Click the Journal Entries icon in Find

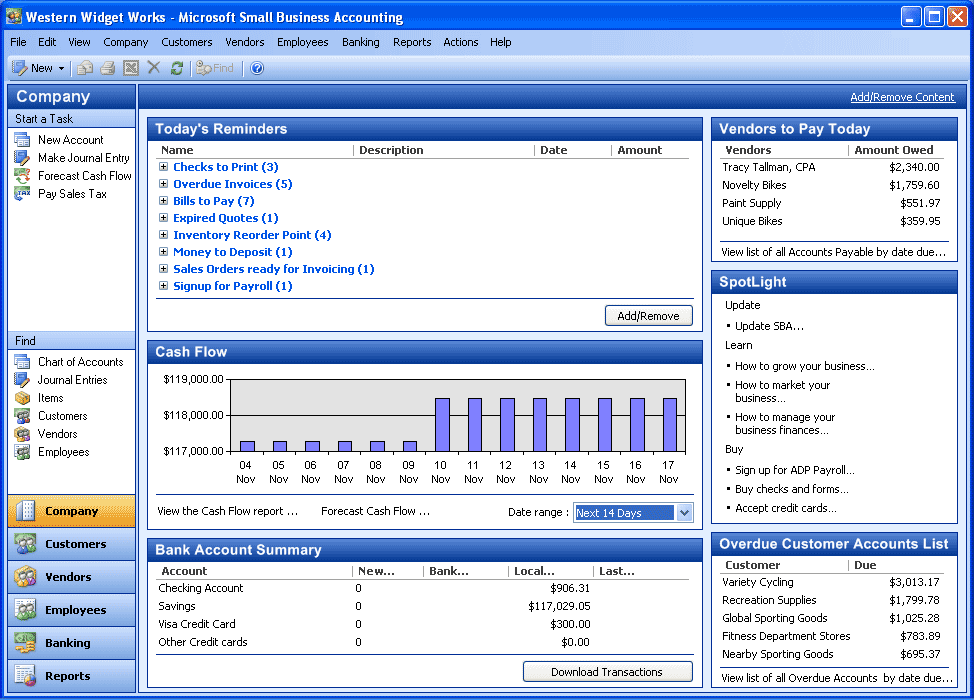click(x=22, y=380)
